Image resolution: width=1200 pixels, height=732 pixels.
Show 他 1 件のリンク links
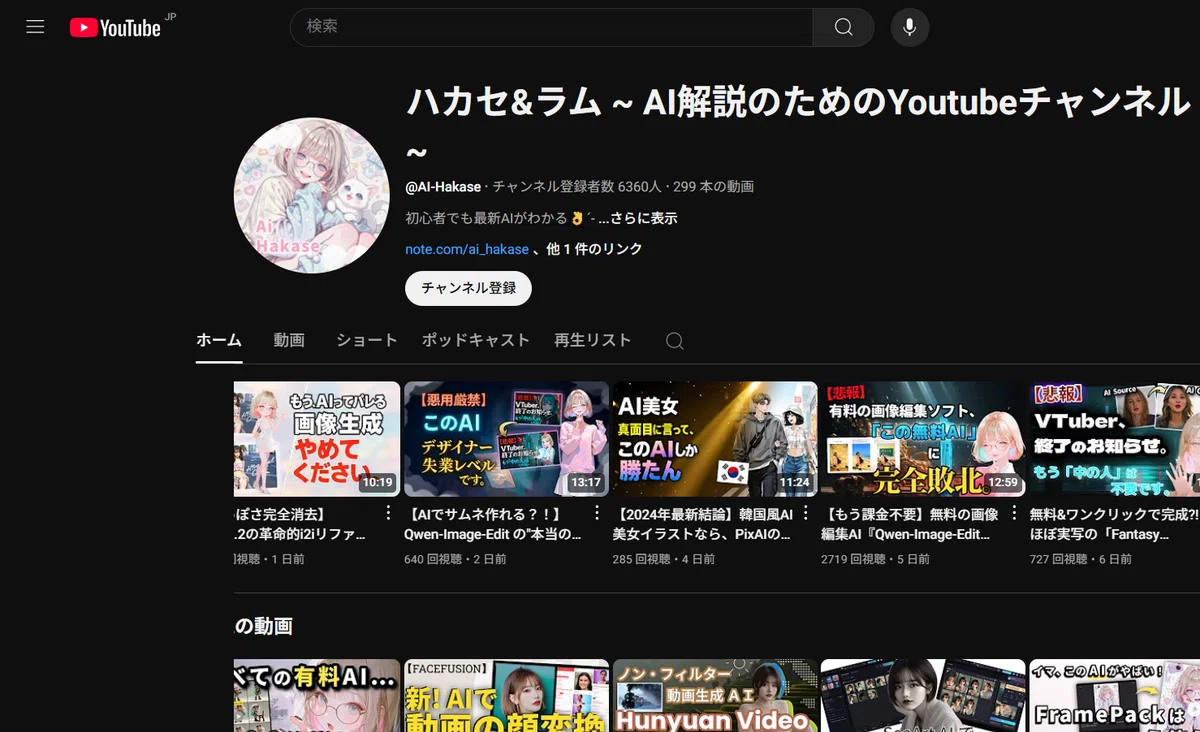pyautogui.click(x=594, y=249)
